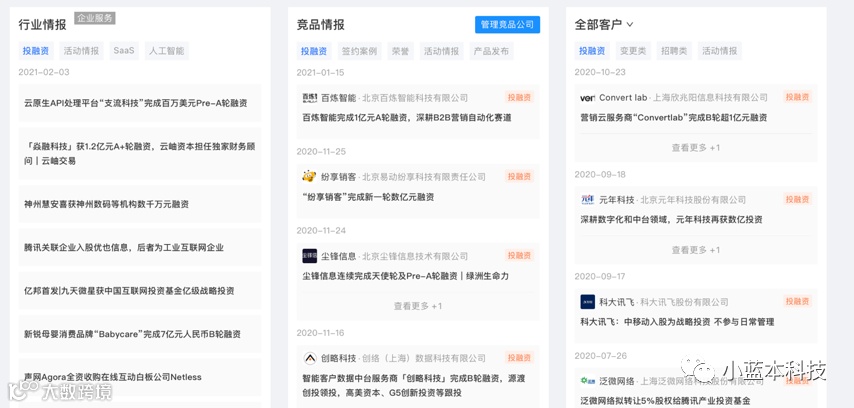
Task: Open 创略科技 完成B轮融资 news
Action: [x=414, y=386]
